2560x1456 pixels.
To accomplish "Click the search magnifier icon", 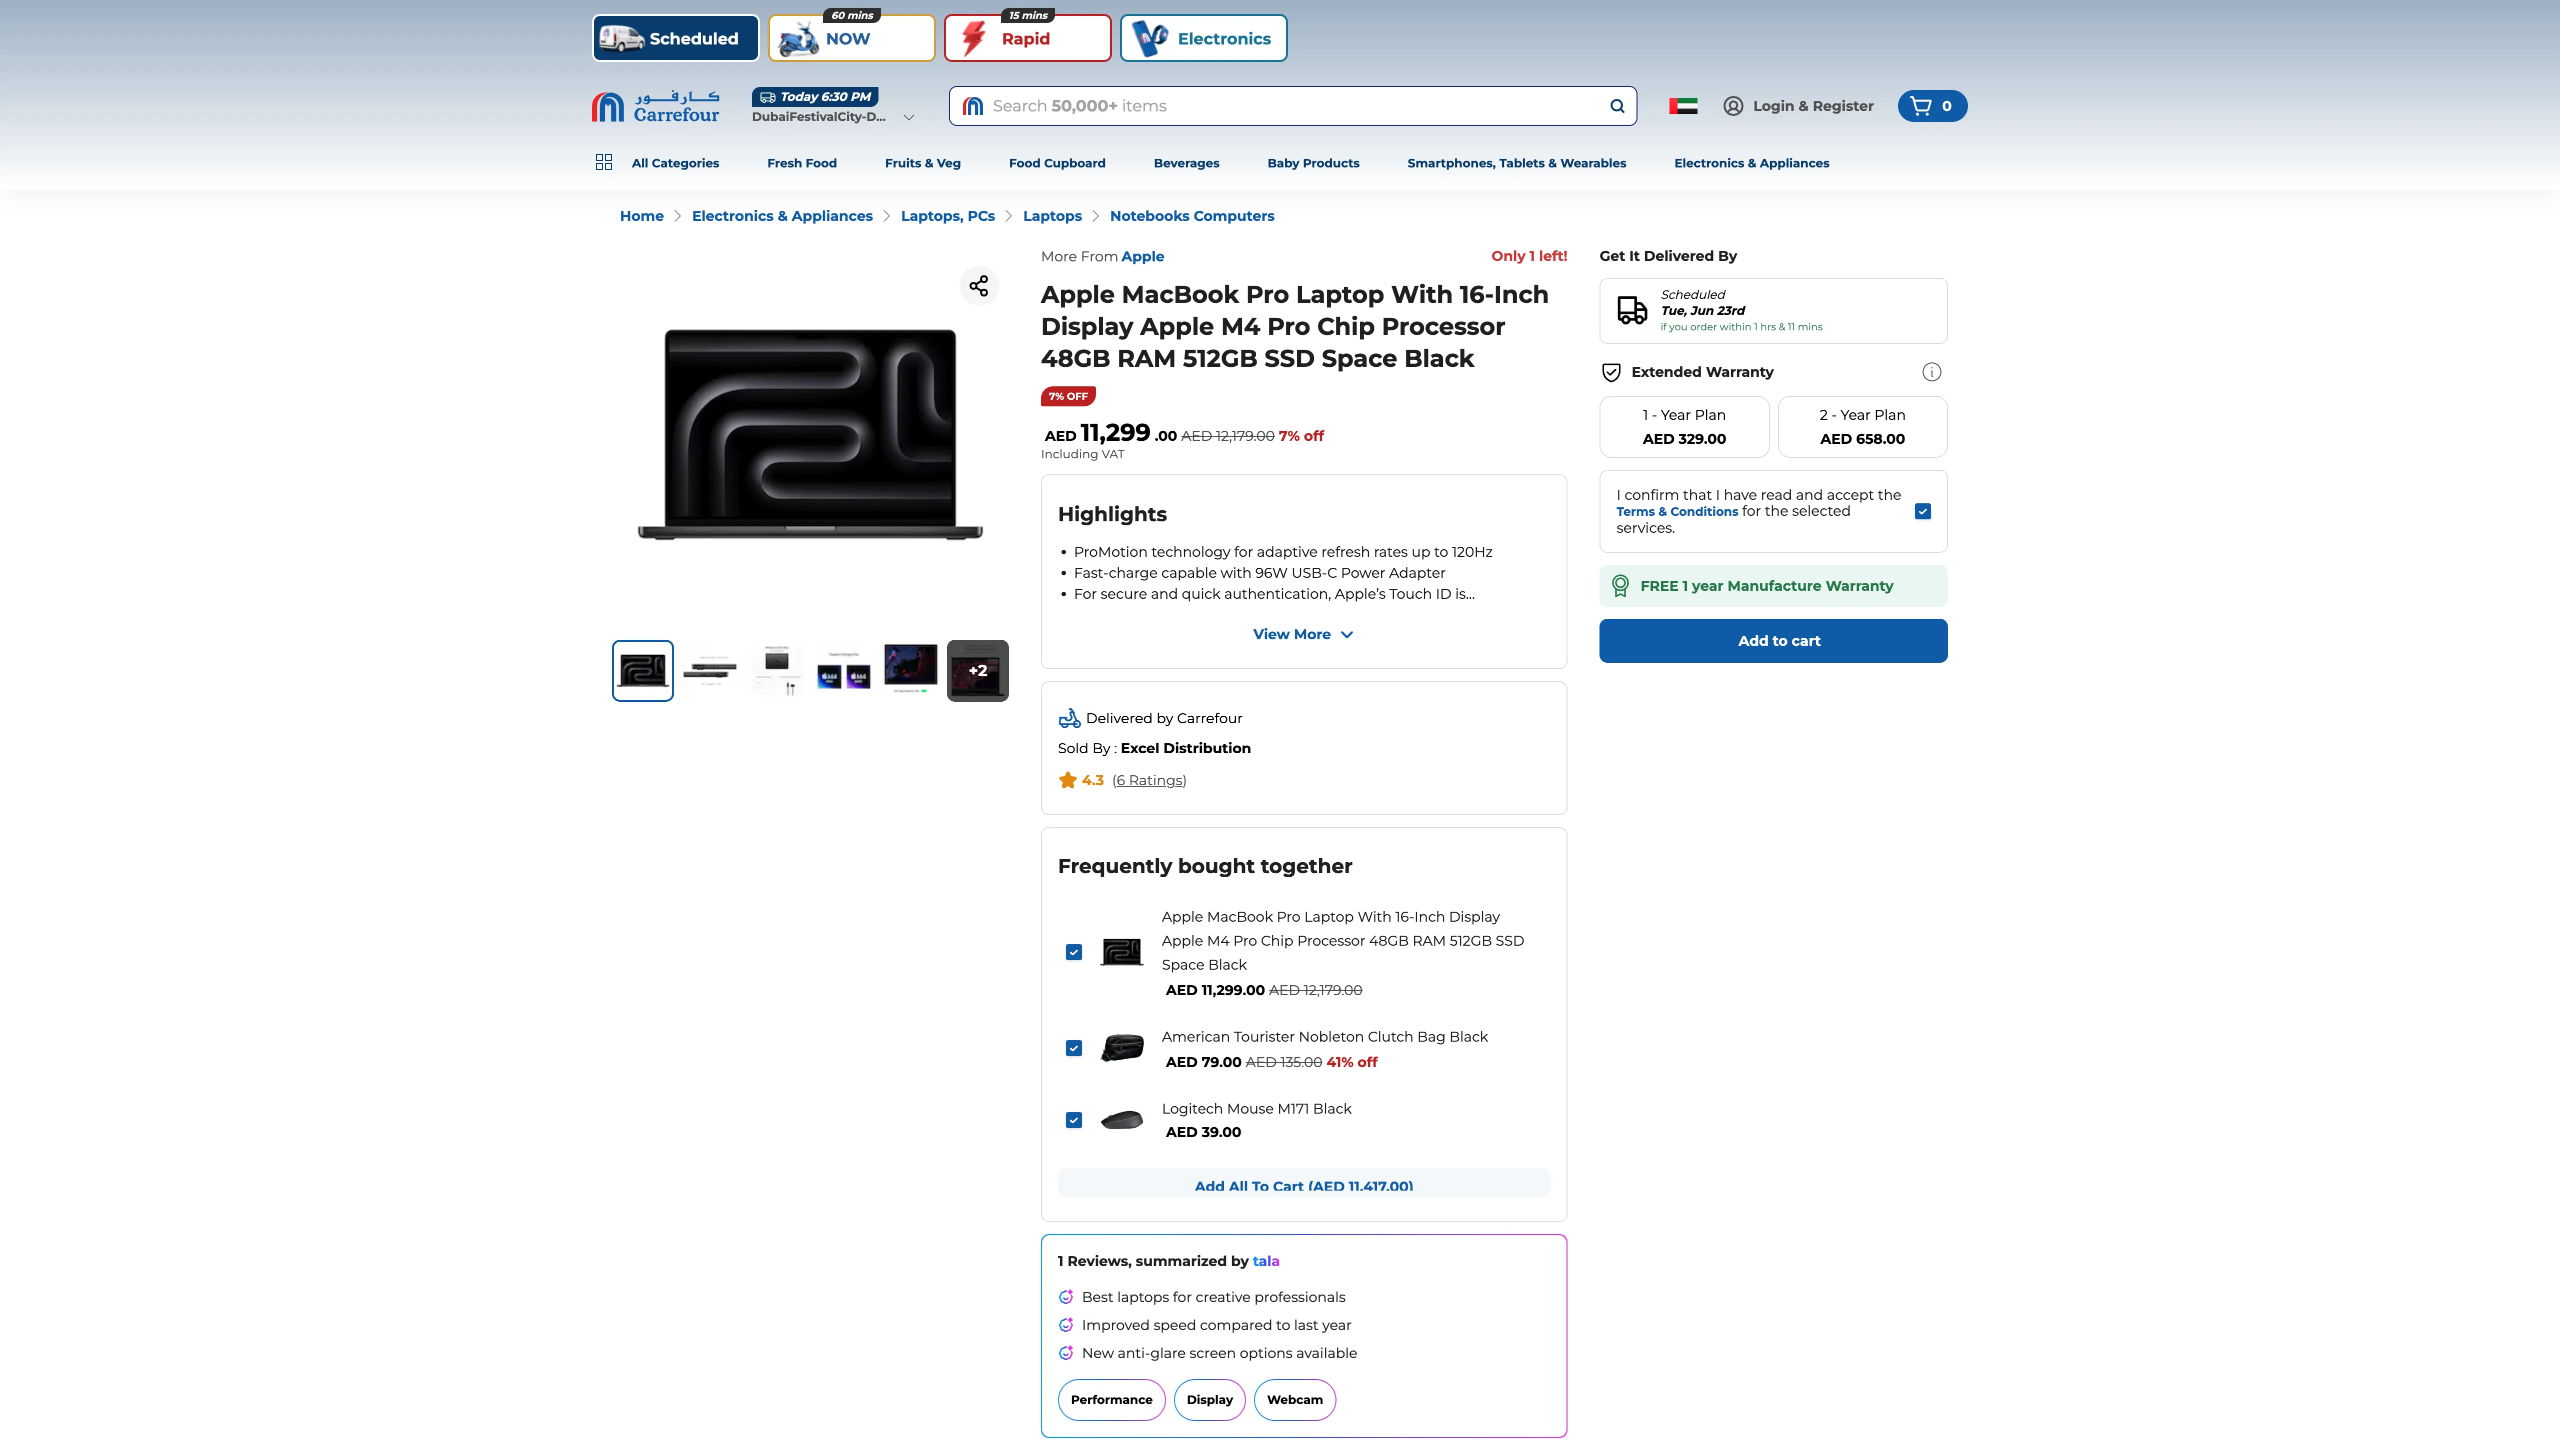I will pos(1617,106).
